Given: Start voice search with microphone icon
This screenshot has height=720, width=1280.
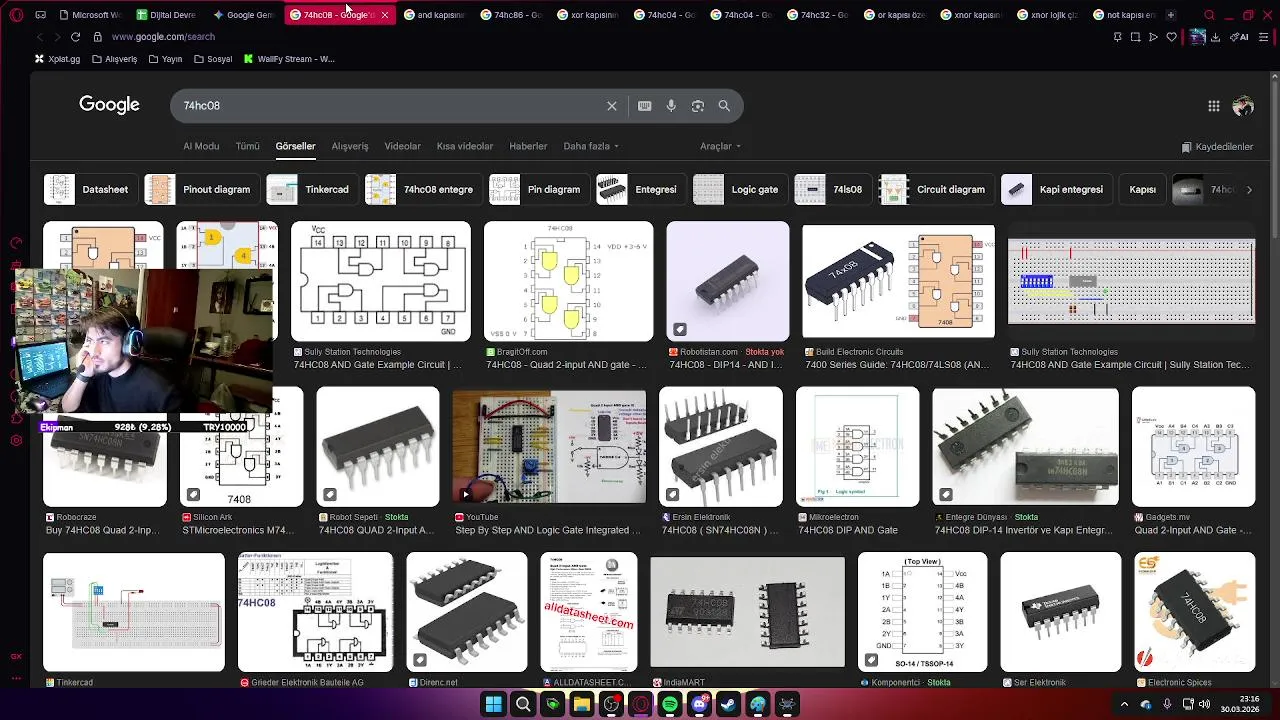Looking at the screenshot, I should pos(671,106).
